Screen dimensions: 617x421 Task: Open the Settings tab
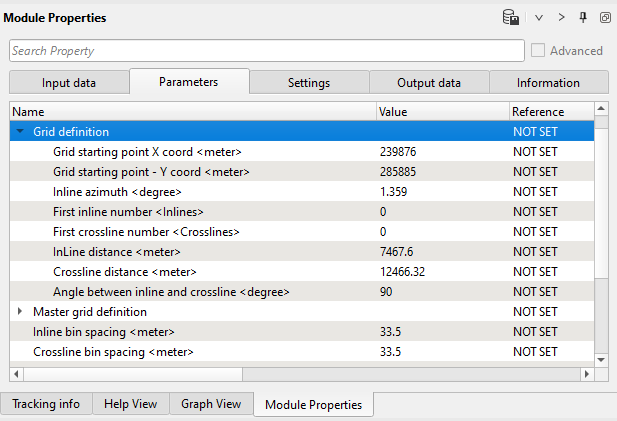tap(309, 83)
